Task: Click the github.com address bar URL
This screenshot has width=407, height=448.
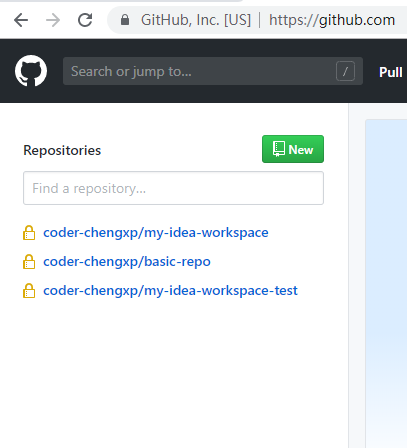Action: point(332,20)
